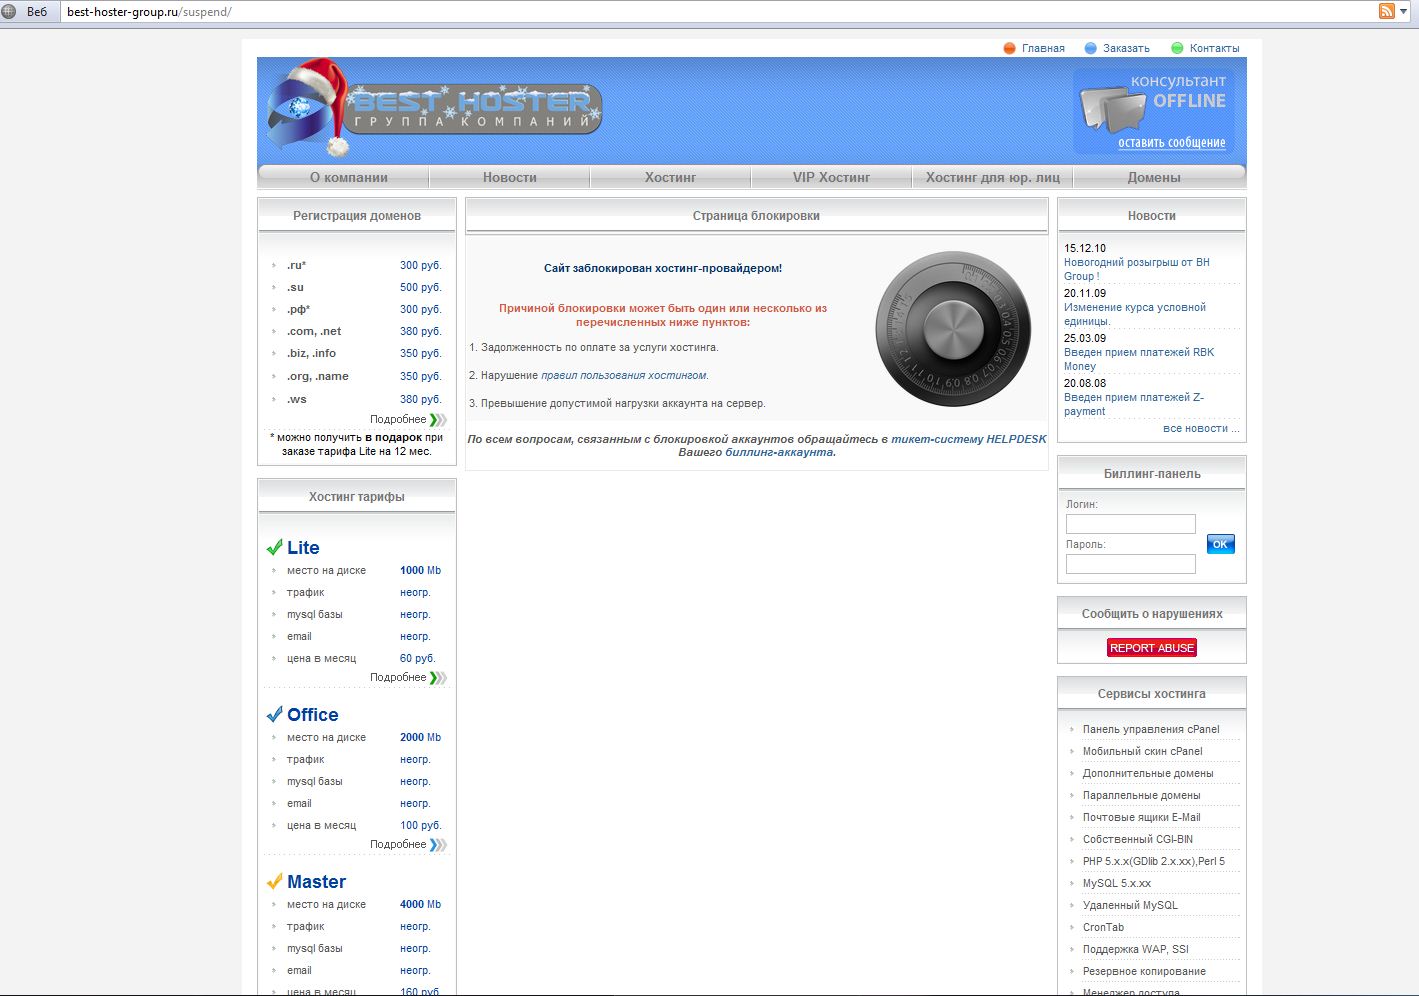The height and width of the screenshot is (996, 1419).
Task: Click Параллельные домены service item
Action: tap(1142, 795)
